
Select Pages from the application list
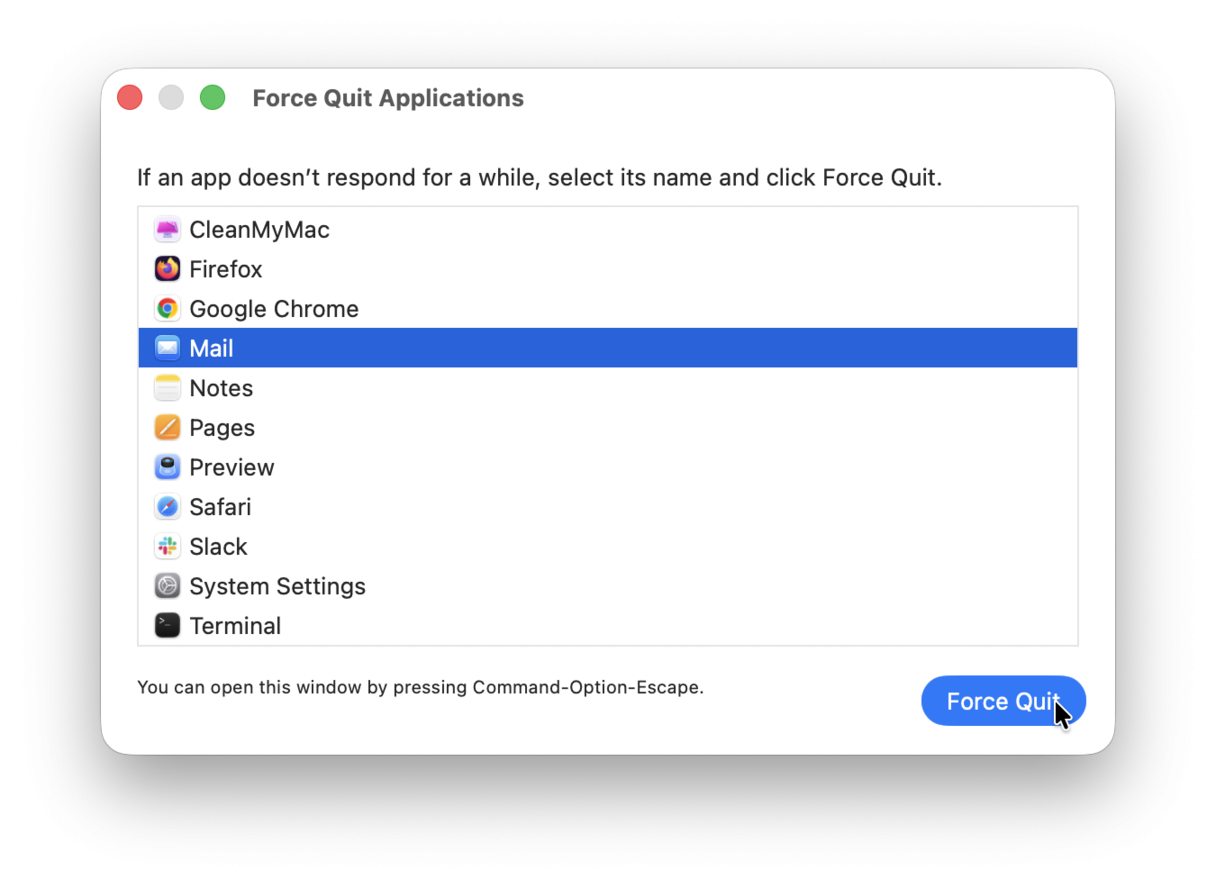[222, 427]
